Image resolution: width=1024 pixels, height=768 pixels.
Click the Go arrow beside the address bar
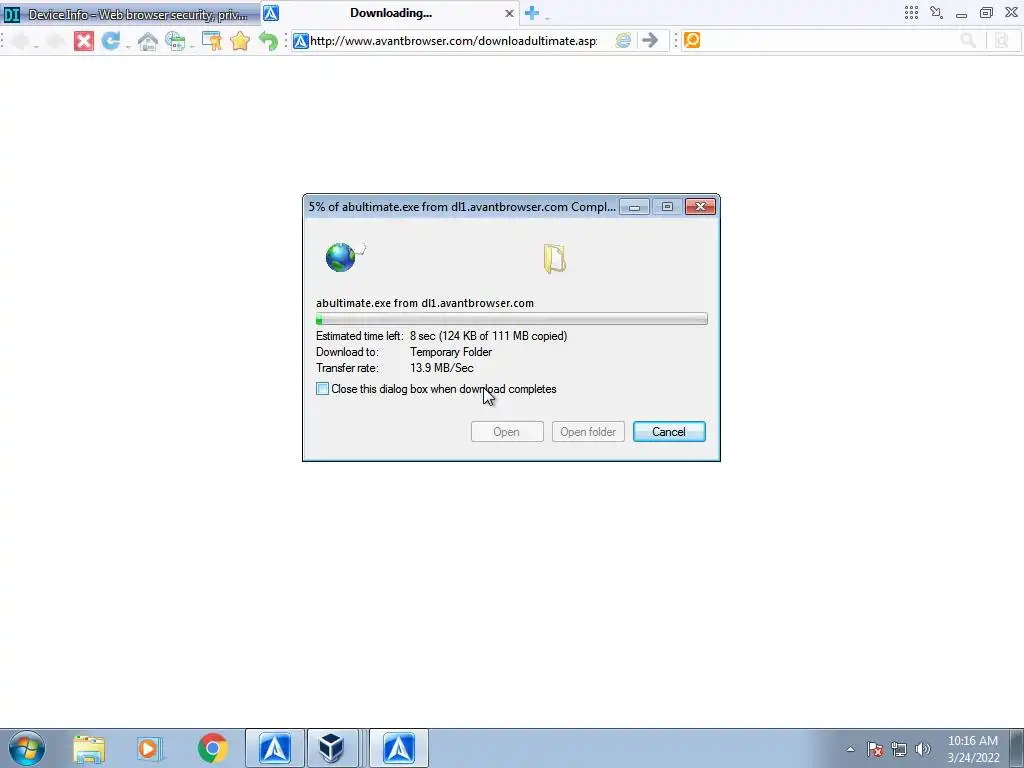tap(650, 40)
